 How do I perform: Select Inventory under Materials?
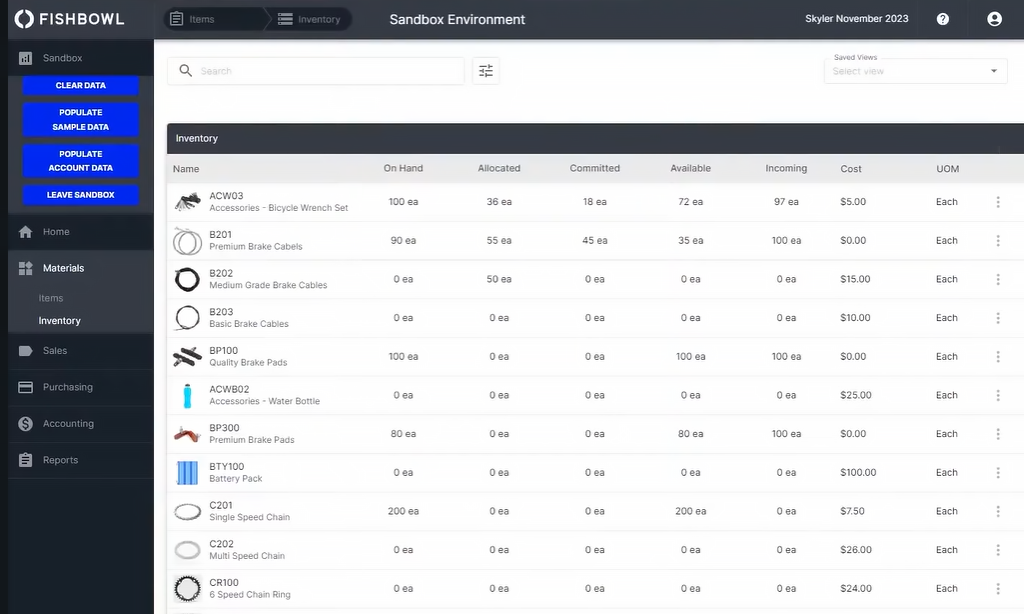[x=59, y=321]
